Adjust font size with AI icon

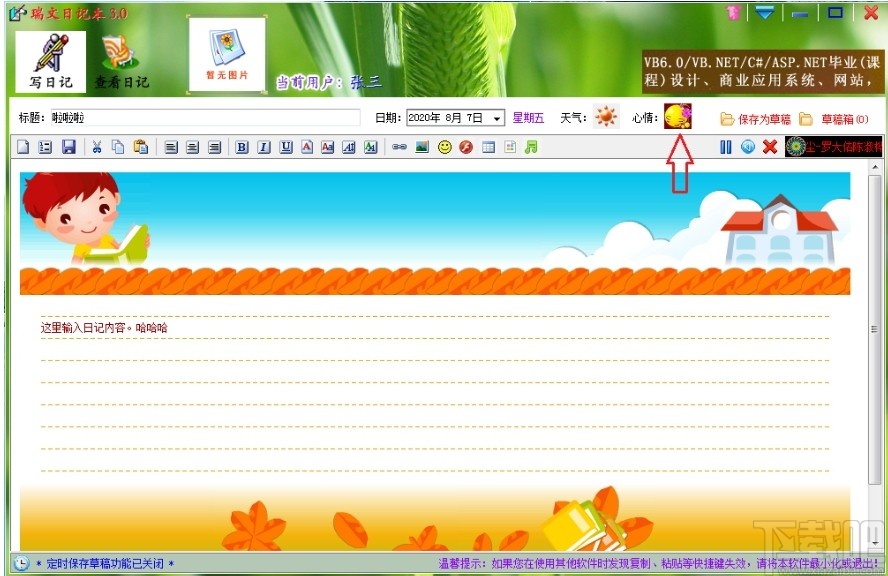[349, 147]
